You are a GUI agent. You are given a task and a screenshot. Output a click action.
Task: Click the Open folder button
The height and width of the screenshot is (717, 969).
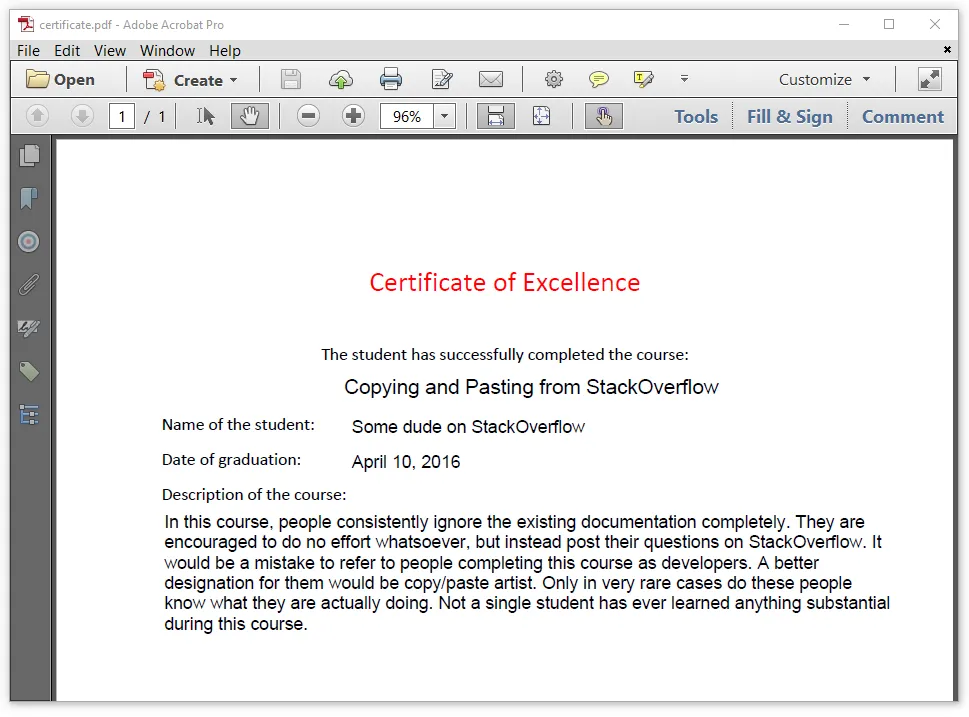(60, 80)
